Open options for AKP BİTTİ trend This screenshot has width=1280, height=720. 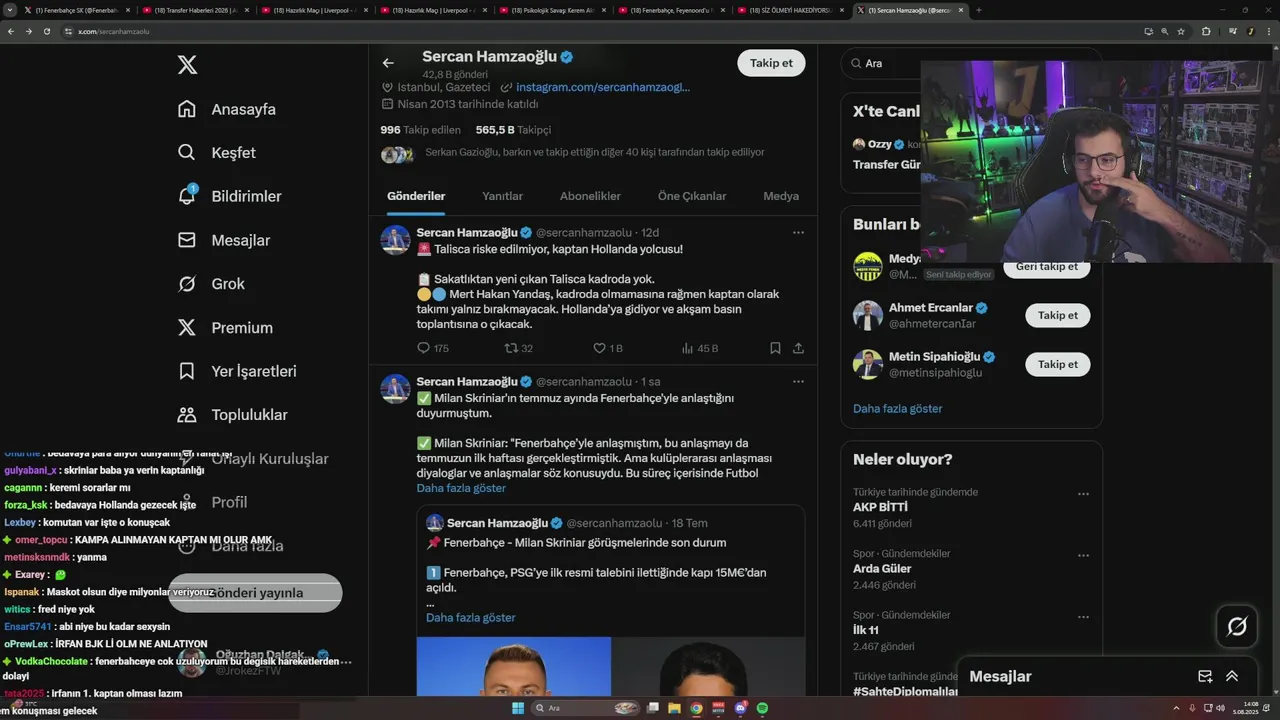1083,494
